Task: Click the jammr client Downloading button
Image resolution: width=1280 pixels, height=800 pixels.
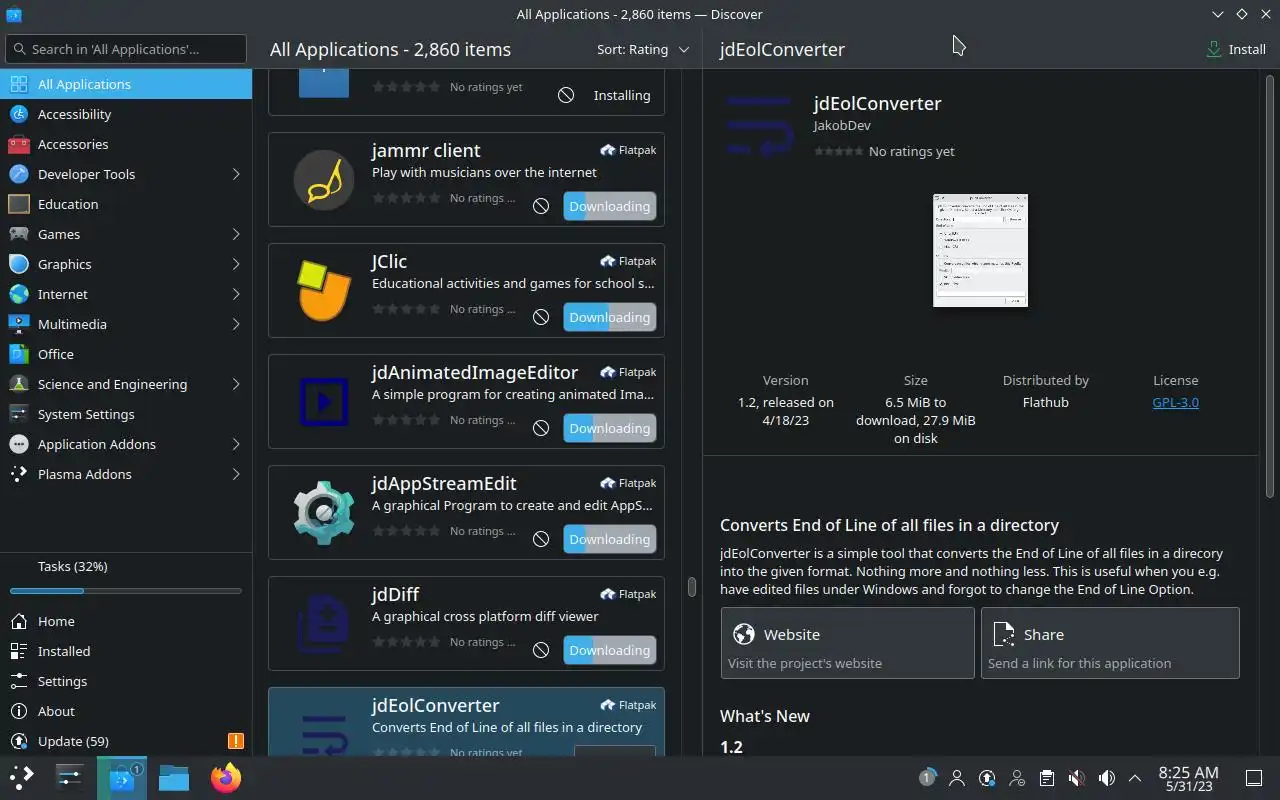Action: click(610, 206)
